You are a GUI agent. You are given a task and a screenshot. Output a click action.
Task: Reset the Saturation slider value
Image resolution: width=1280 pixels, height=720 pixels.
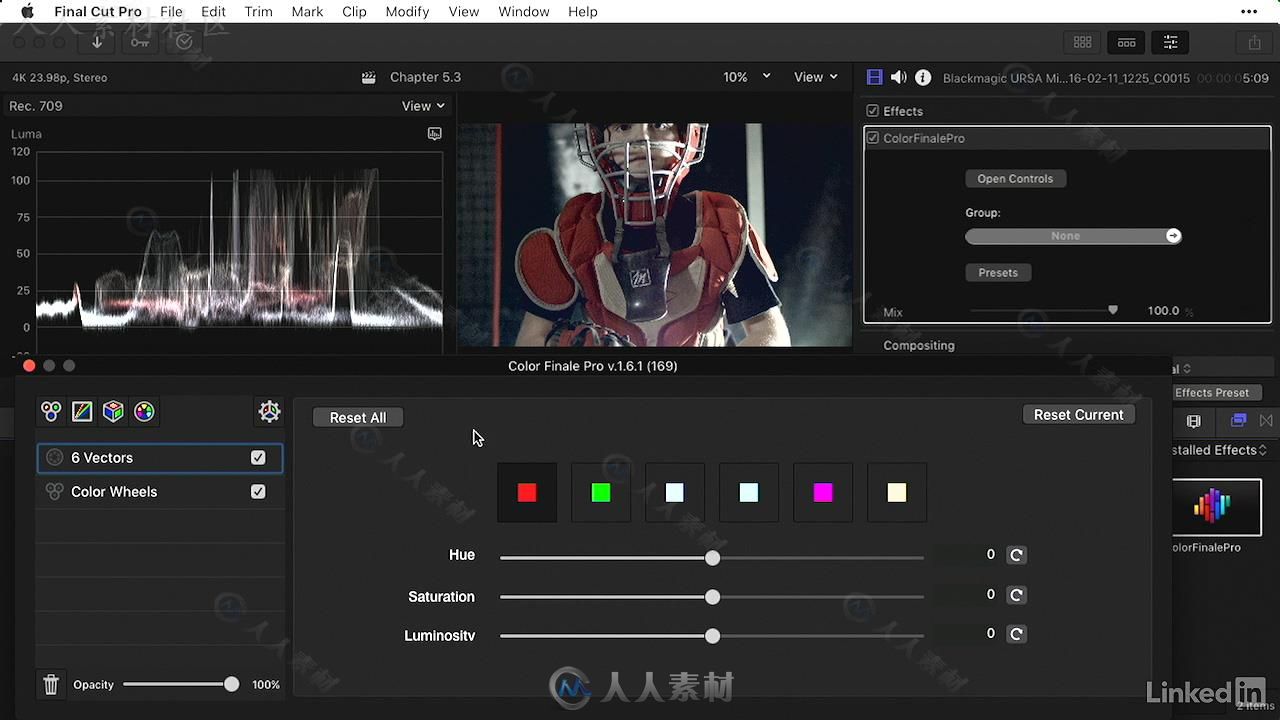(x=1016, y=595)
